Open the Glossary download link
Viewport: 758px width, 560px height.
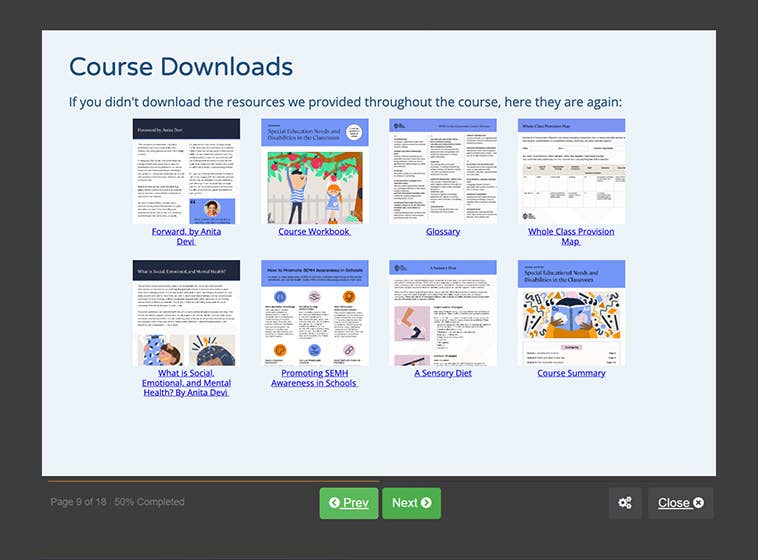click(x=443, y=231)
